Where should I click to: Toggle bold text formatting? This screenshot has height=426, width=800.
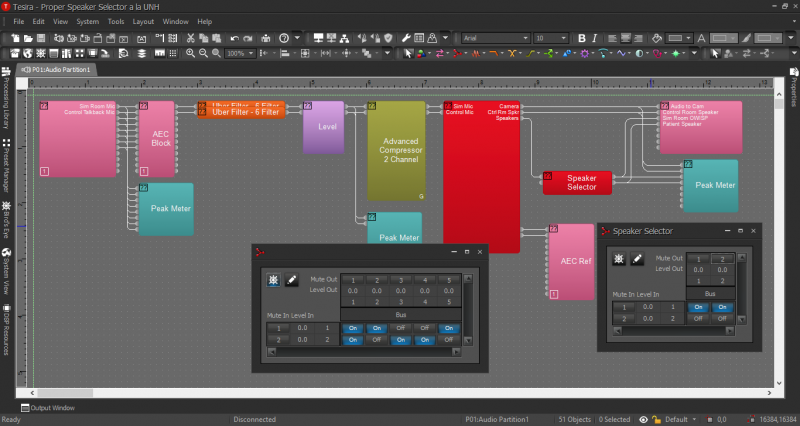(x=581, y=38)
